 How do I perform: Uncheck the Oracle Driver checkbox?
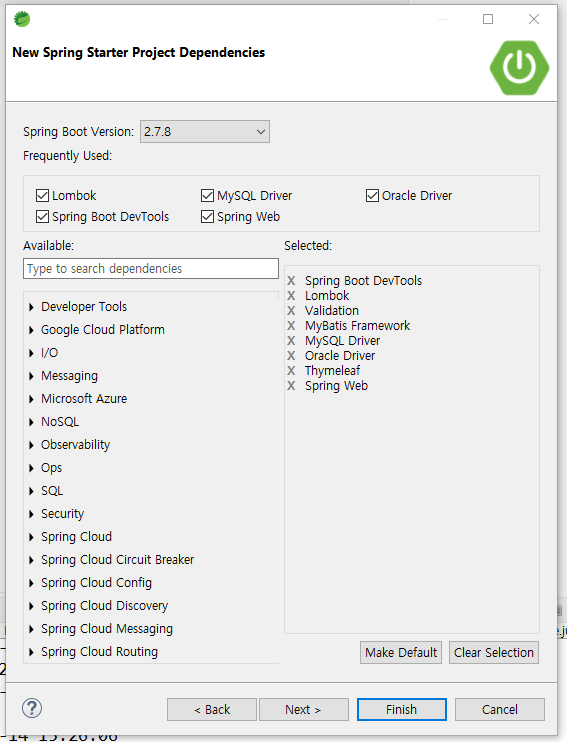[372, 195]
